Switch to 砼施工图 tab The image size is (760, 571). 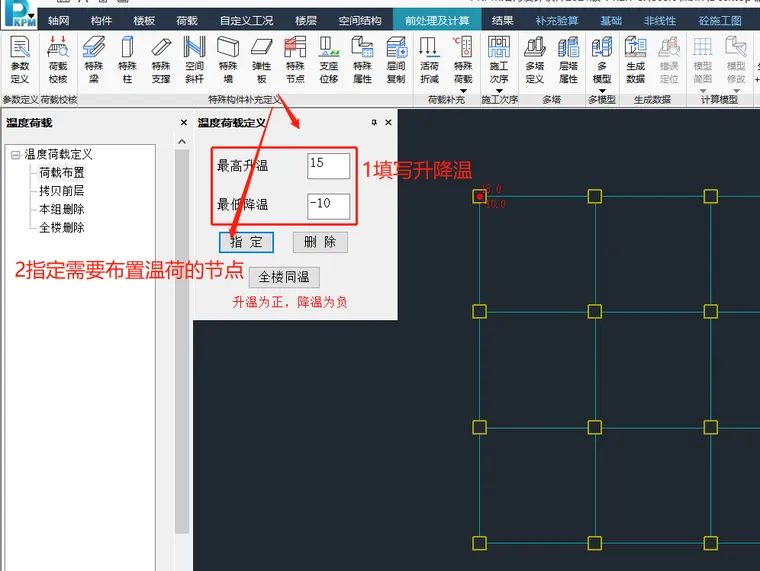720,20
